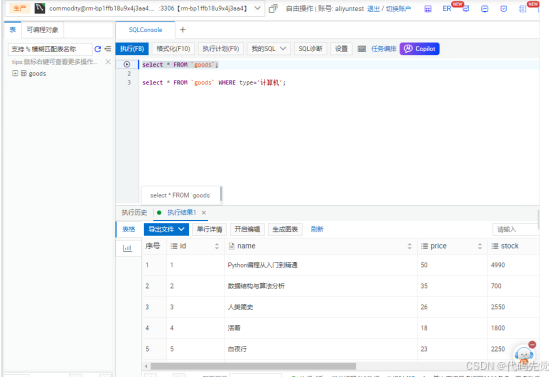The image size is (553, 377).
Task: Focus the table name fuzzy search field
Action: 50,49
